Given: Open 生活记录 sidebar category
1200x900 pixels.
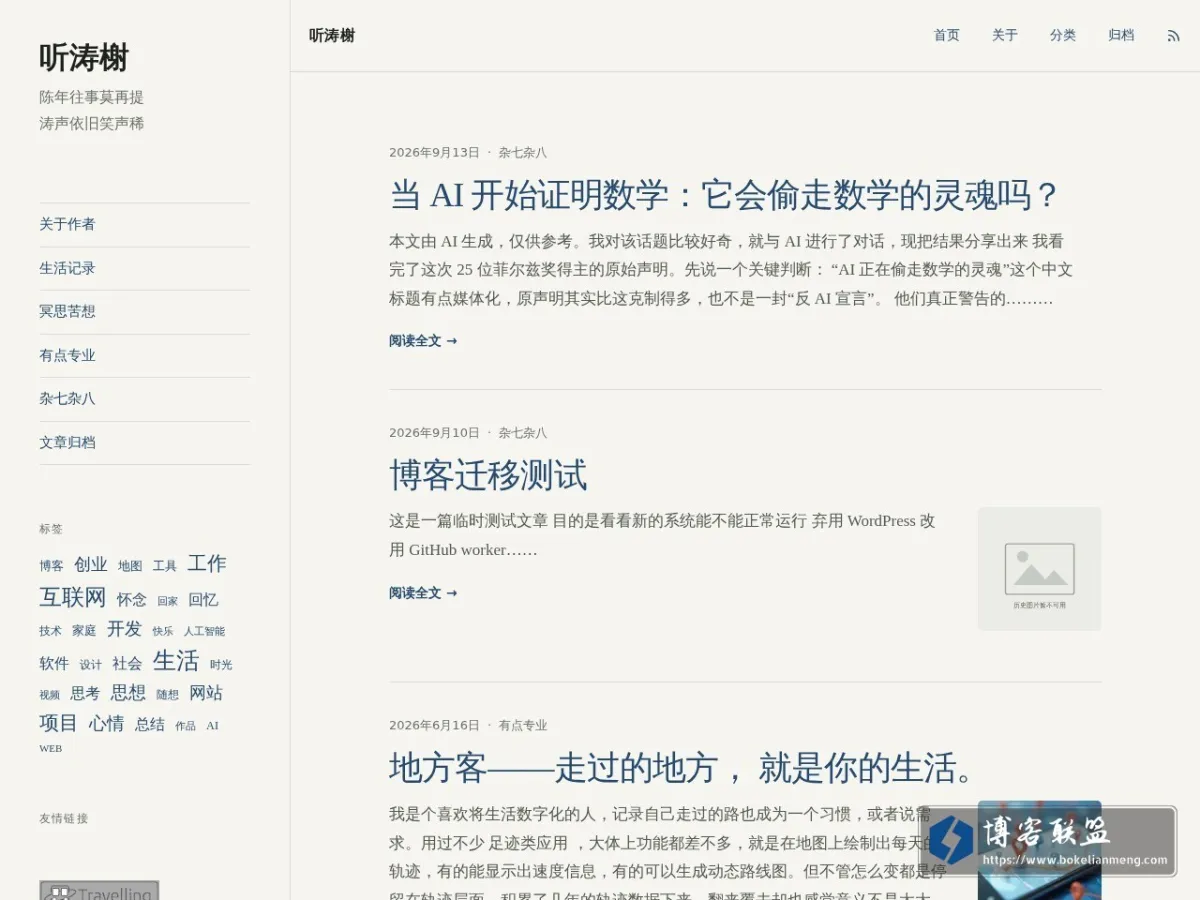Looking at the screenshot, I should [x=145, y=268].
